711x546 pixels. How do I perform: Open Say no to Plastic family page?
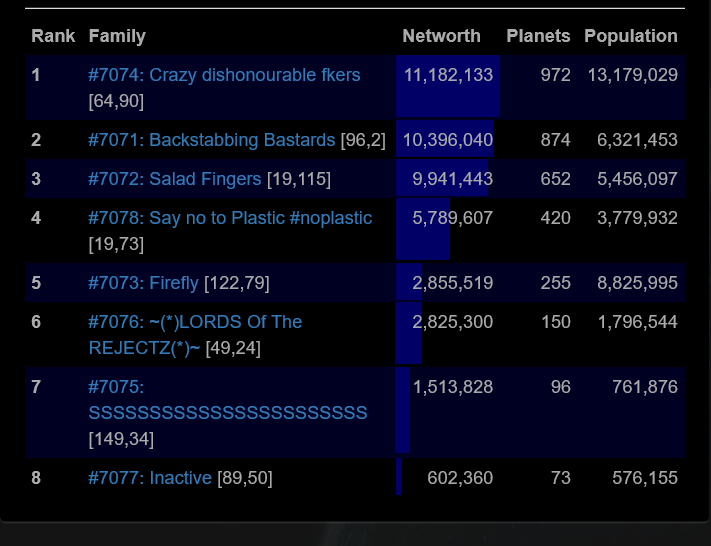pos(229,218)
